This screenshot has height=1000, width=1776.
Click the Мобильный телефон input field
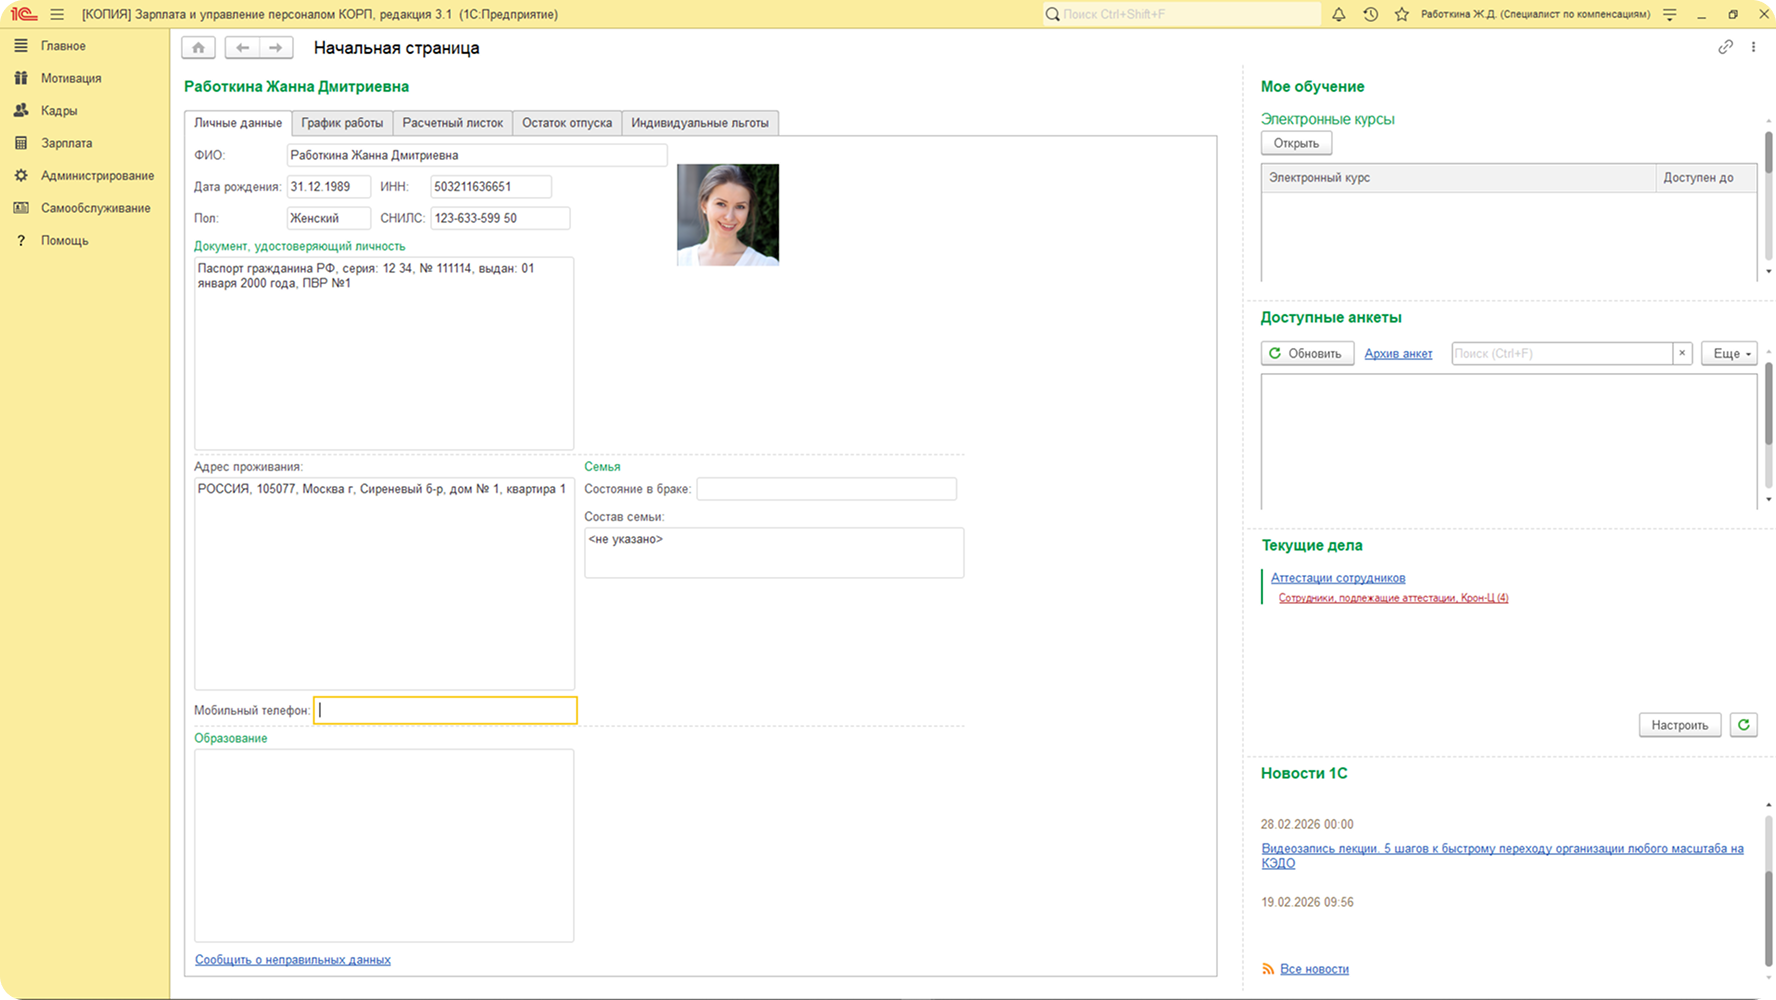(x=445, y=710)
